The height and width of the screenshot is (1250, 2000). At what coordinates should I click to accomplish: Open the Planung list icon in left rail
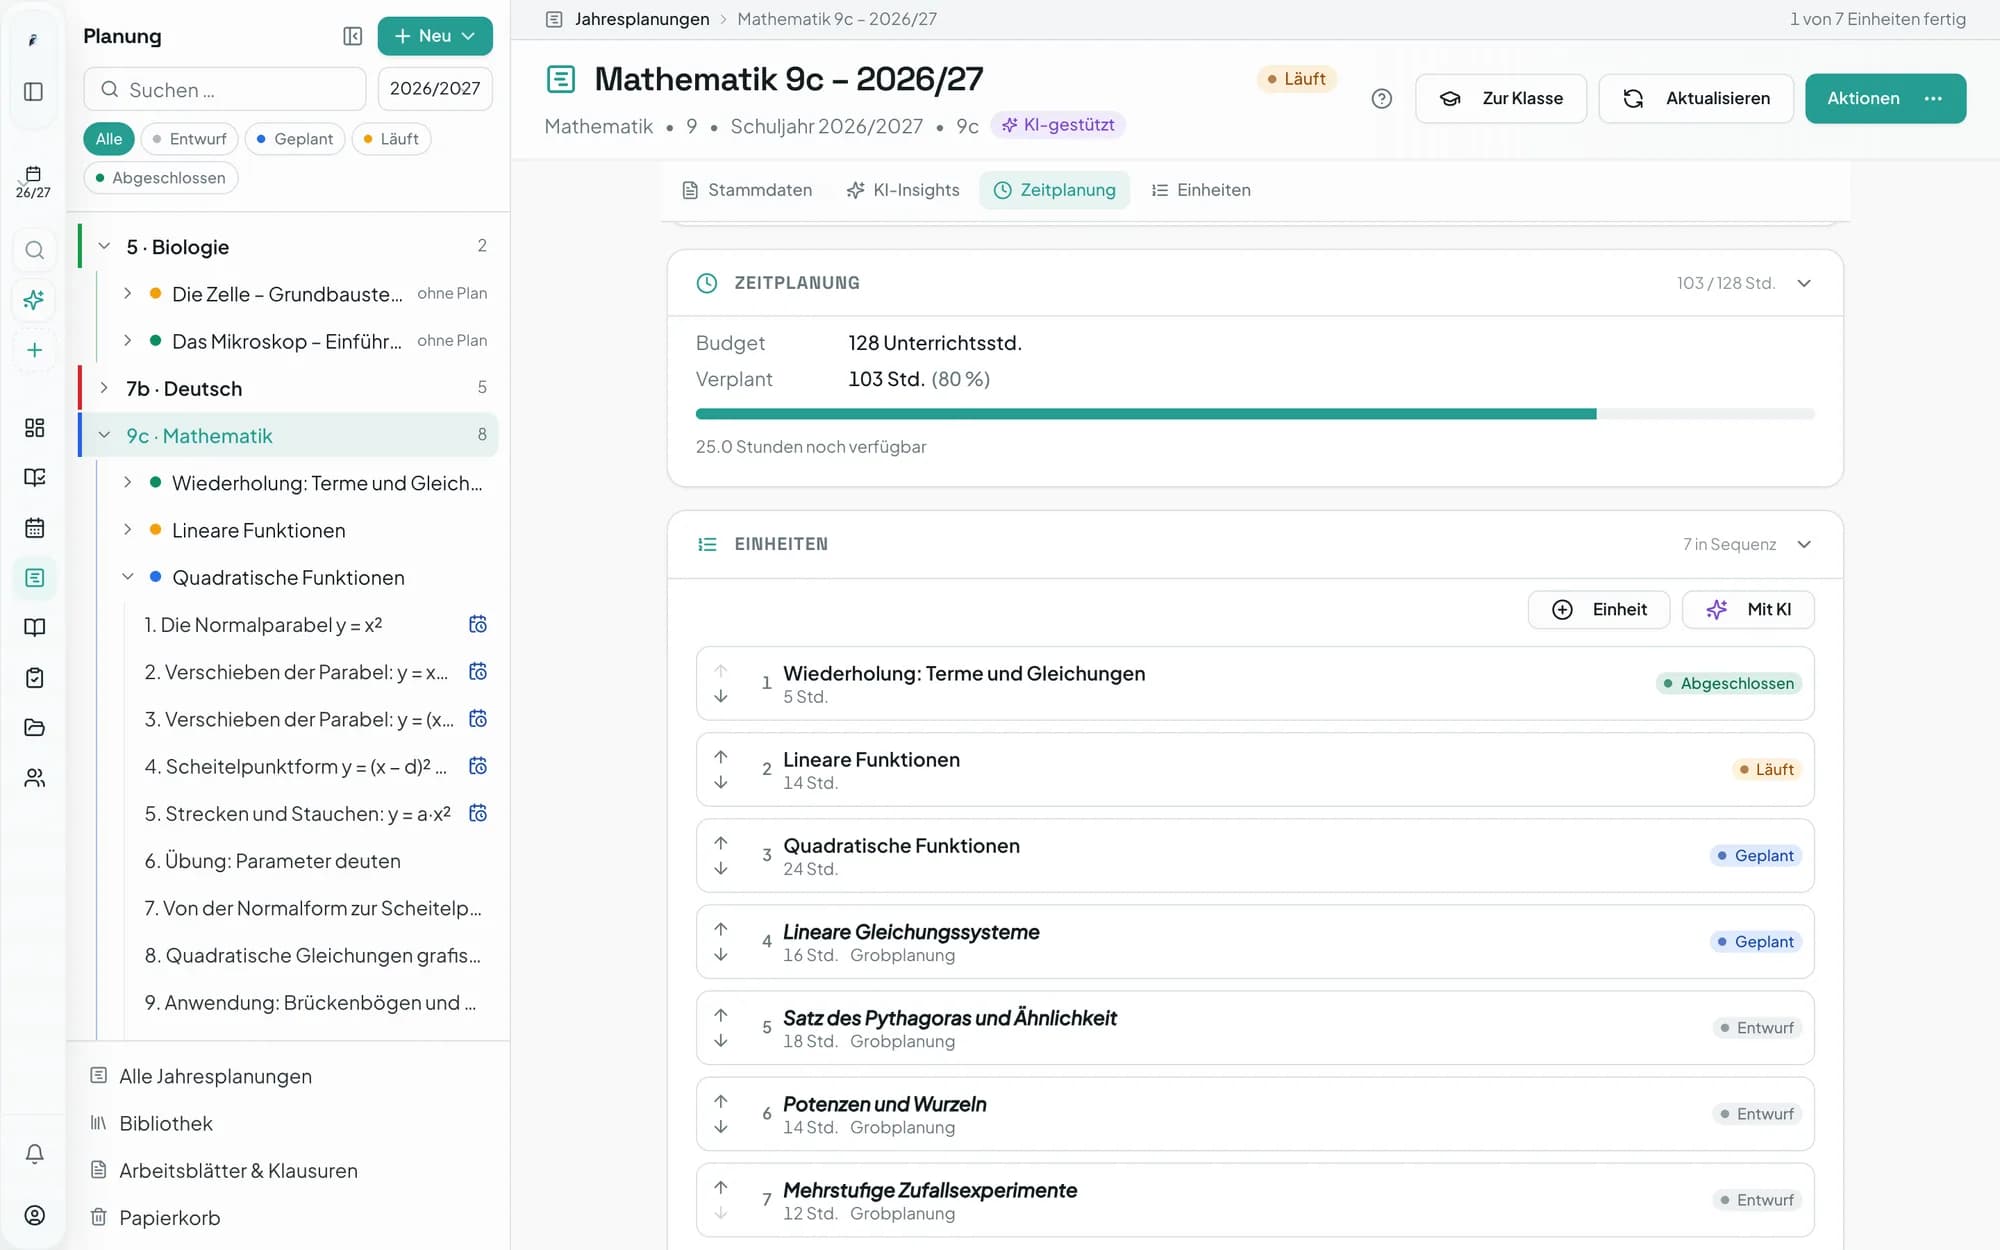tap(34, 578)
